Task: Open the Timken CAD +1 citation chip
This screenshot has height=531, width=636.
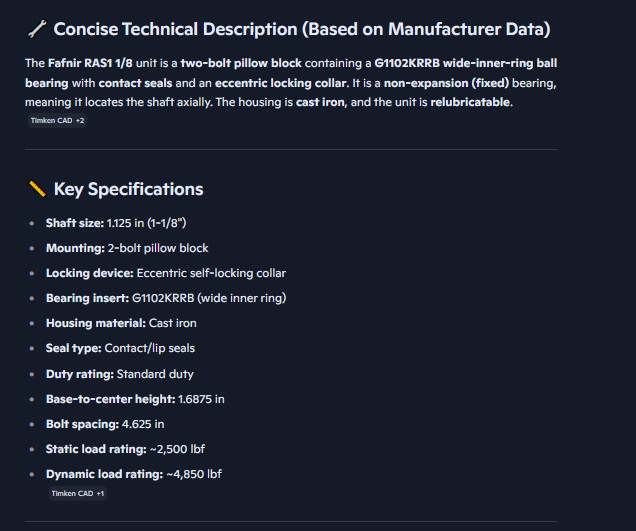Action: [x=78, y=493]
